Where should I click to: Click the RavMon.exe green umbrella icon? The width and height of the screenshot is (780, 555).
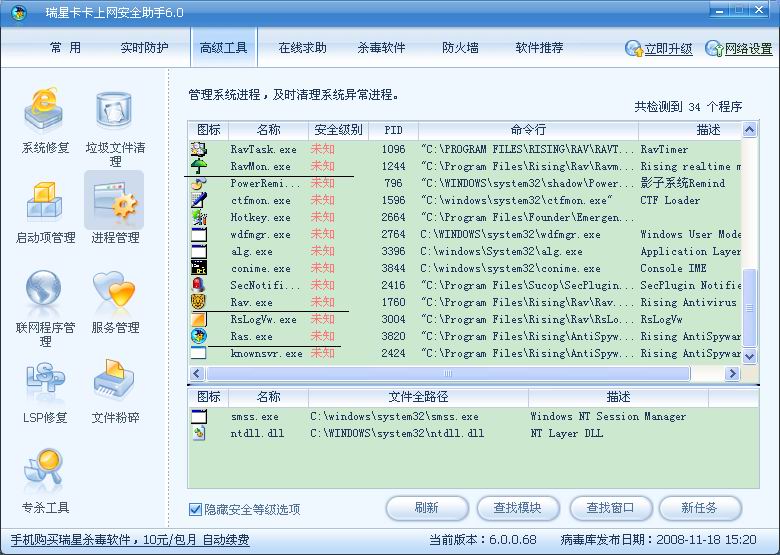click(199, 166)
